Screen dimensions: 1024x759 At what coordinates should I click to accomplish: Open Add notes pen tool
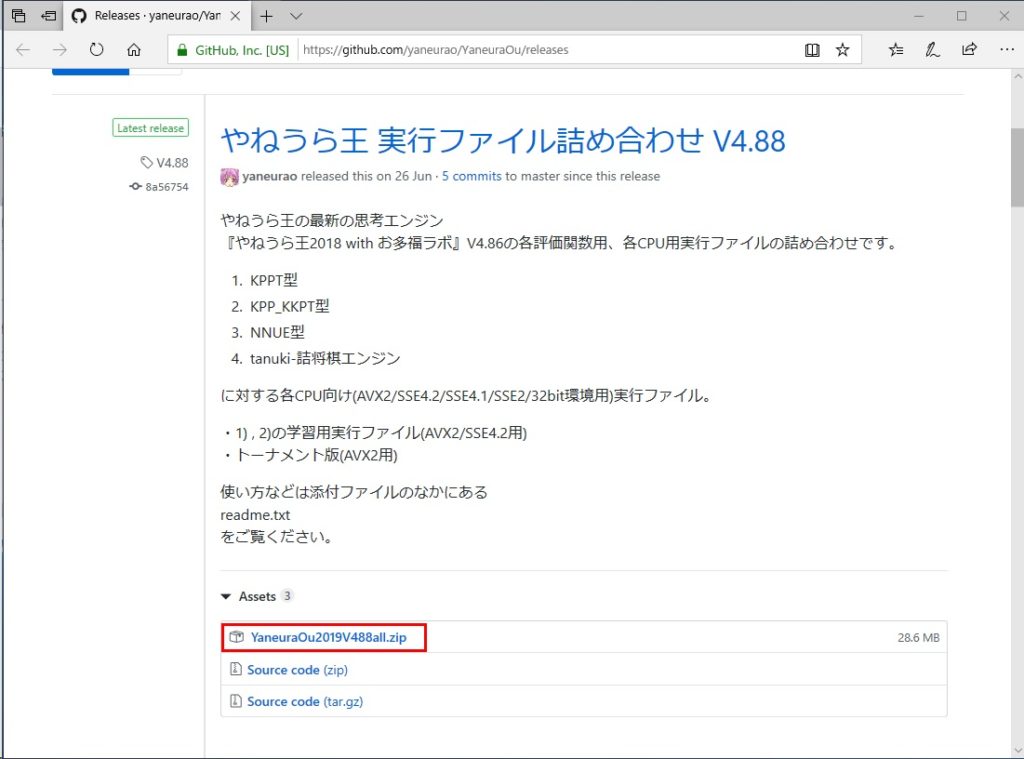(932, 50)
